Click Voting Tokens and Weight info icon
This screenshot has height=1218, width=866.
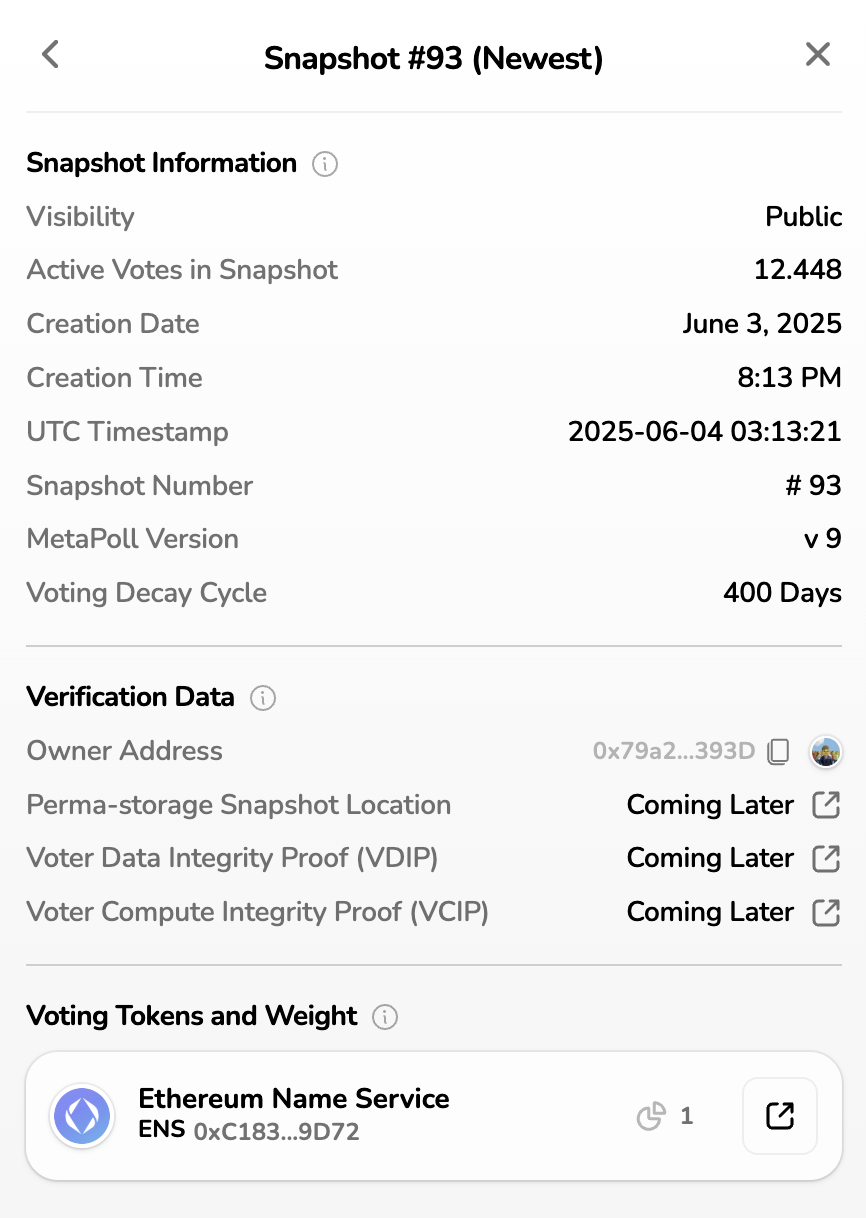384,1017
